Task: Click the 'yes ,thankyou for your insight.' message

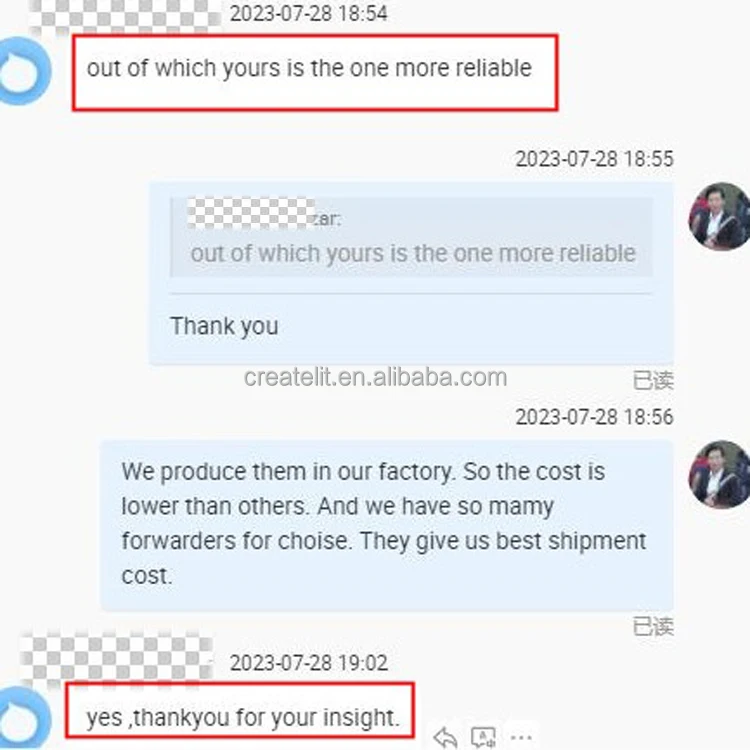Action: 240,710
